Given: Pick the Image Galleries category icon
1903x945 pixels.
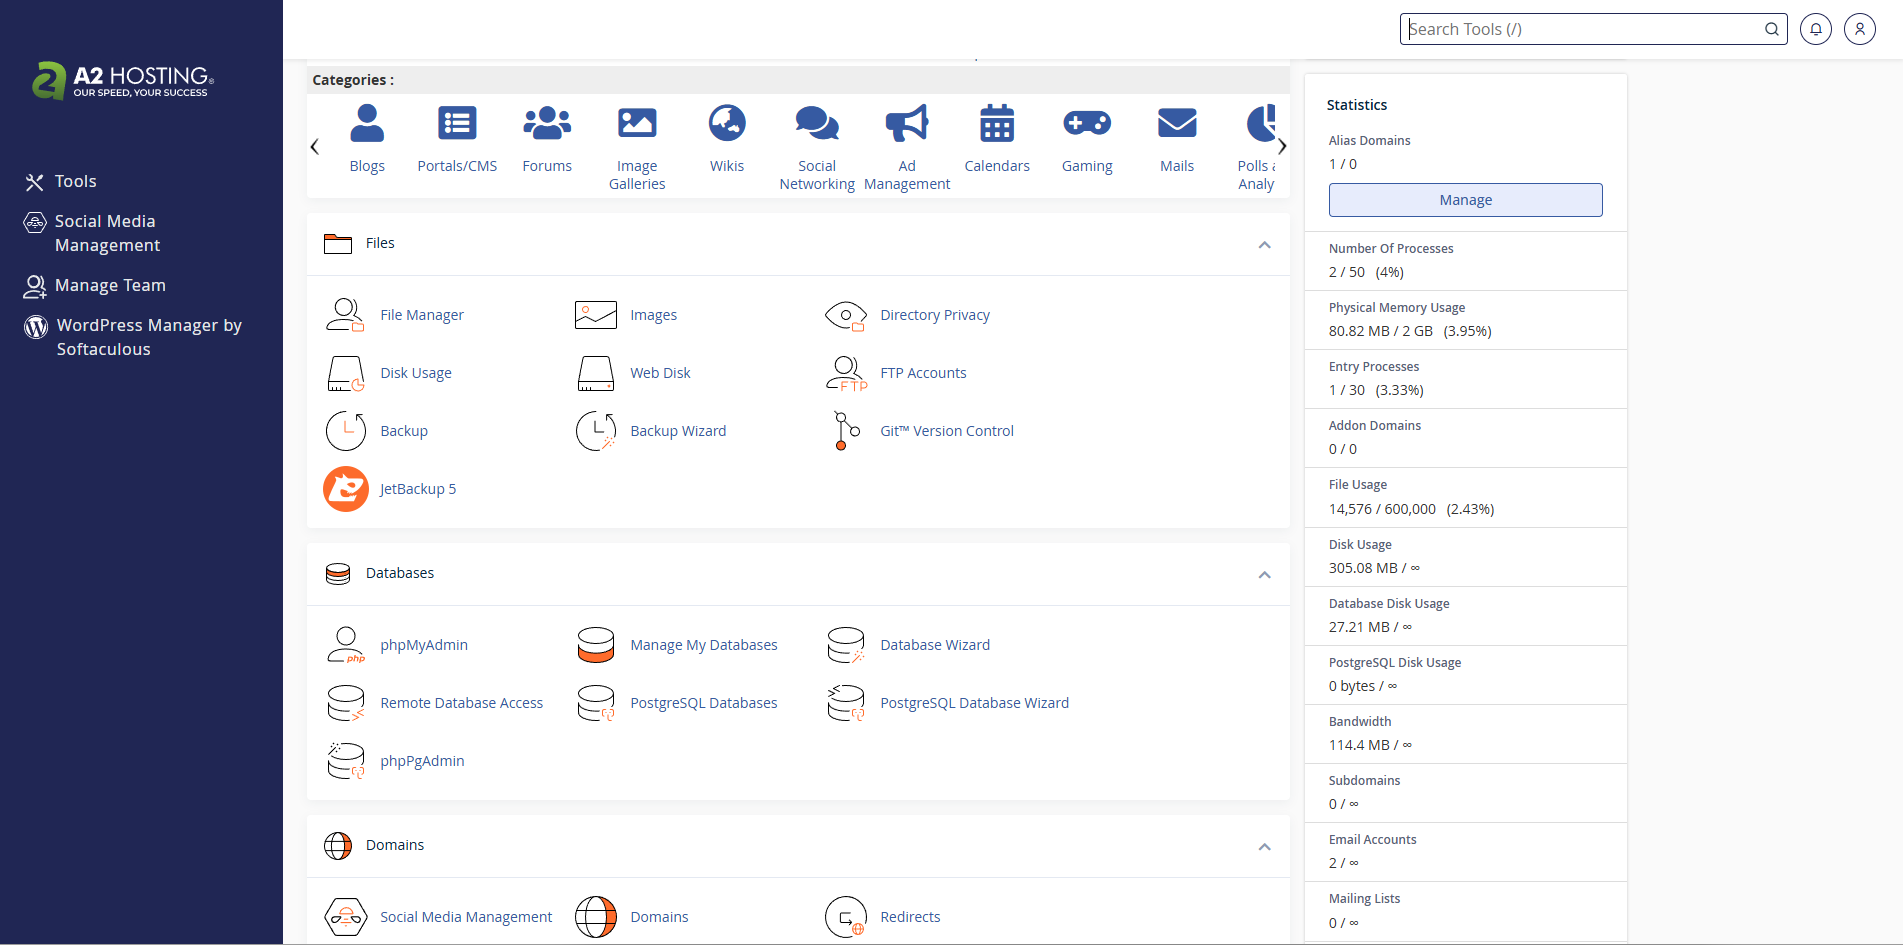Looking at the screenshot, I should [x=637, y=123].
